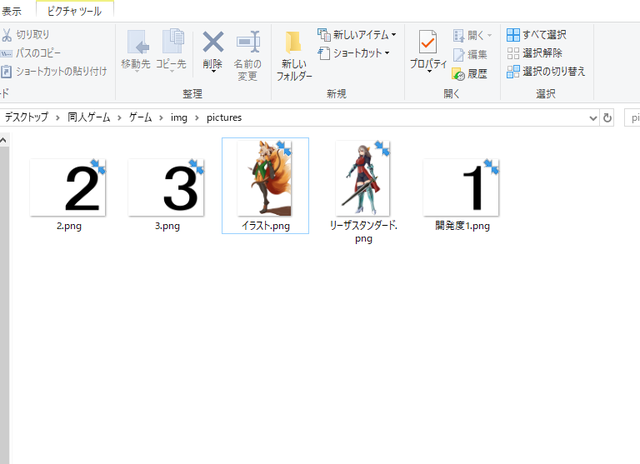This screenshot has height=464, width=640.
Task: Go to ゲーム folder in the address path
Action: click(140, 118)
